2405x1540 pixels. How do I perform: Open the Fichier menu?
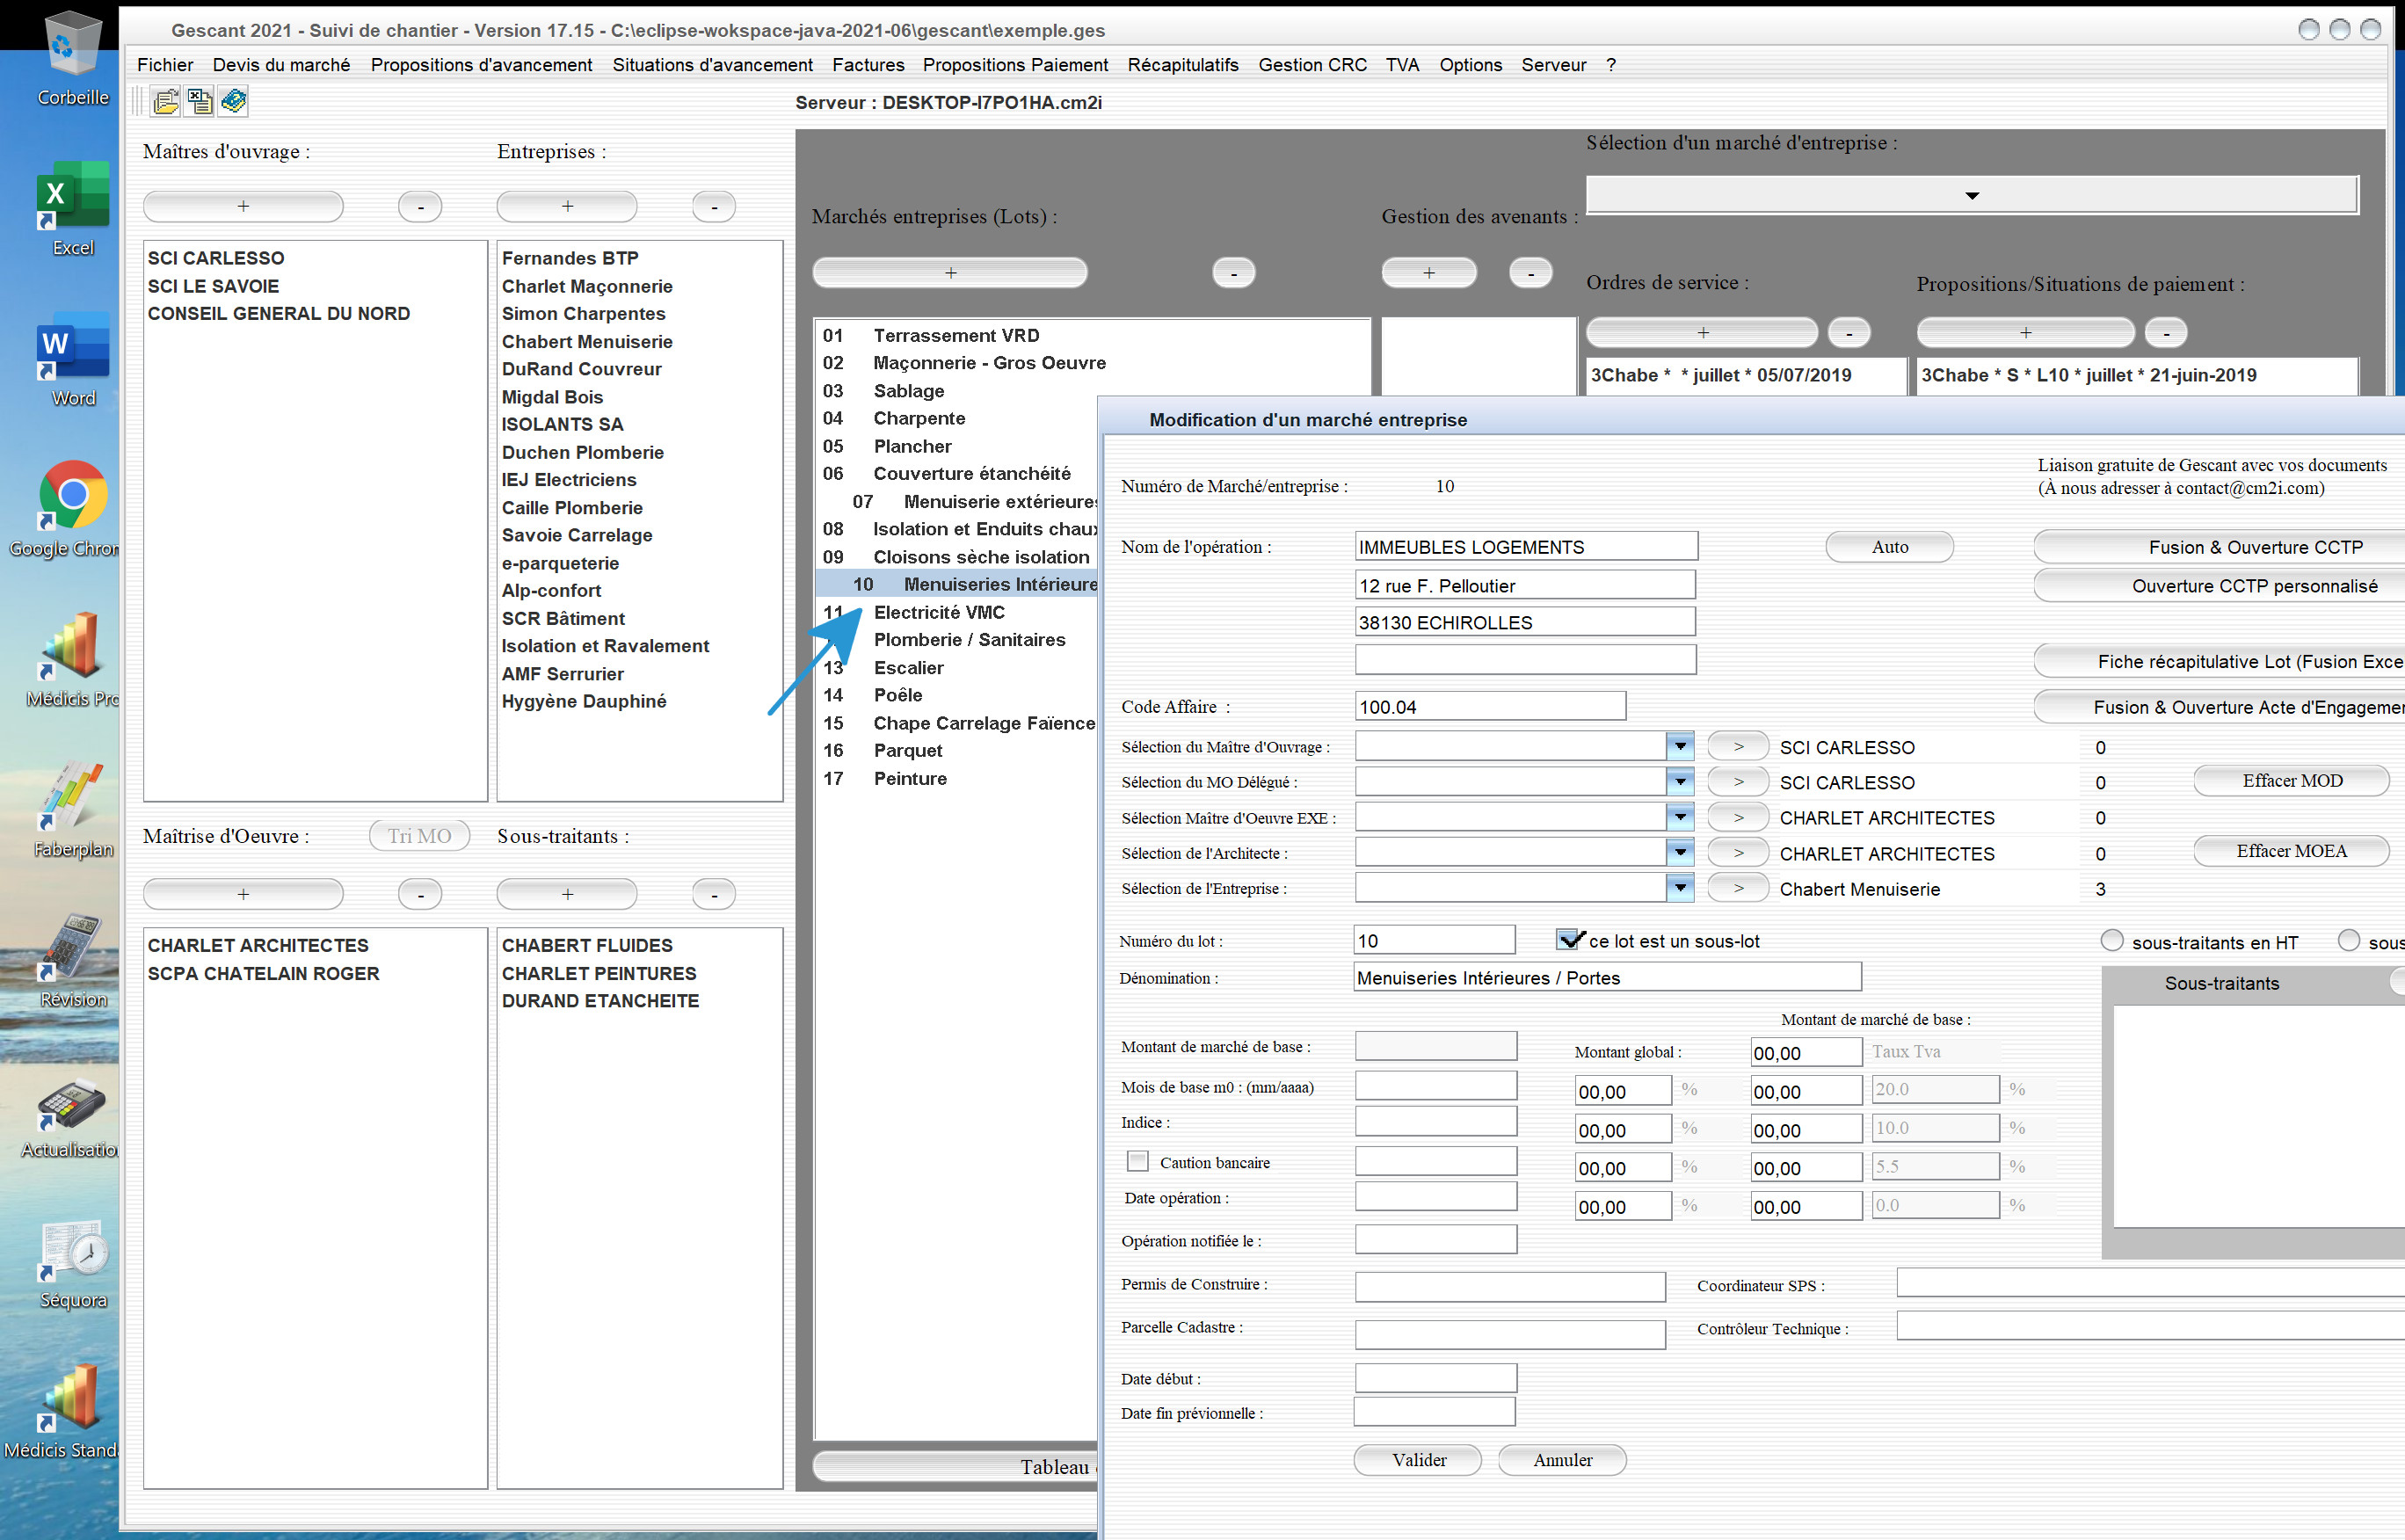tap(165, 65)
